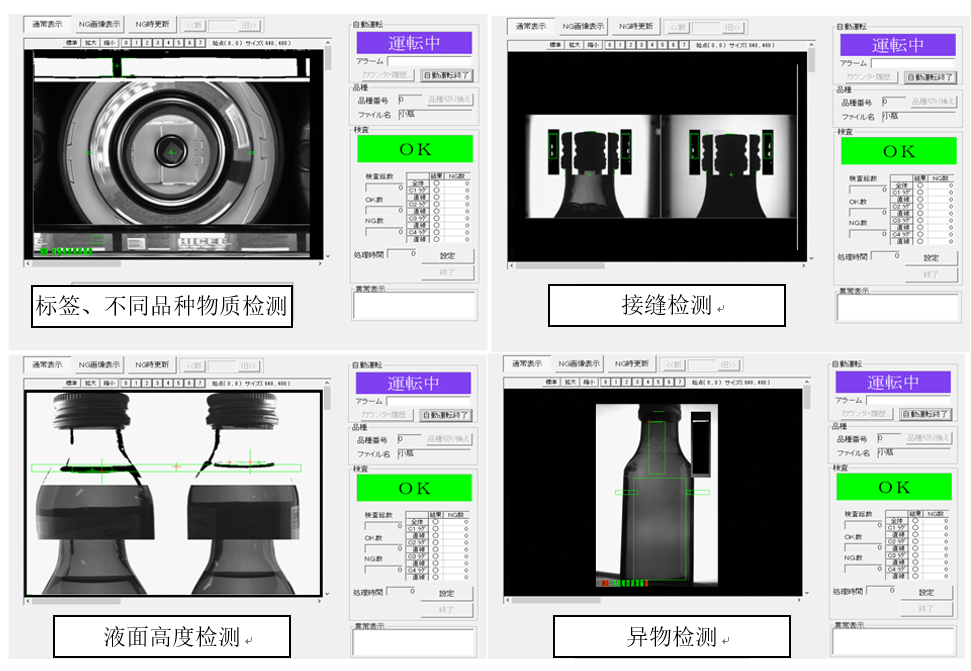The height and width of the screenshot is (671, 971).
Task: Select NG画像表示 tab in the 异物检测 panel
Action: pos(579,364)
